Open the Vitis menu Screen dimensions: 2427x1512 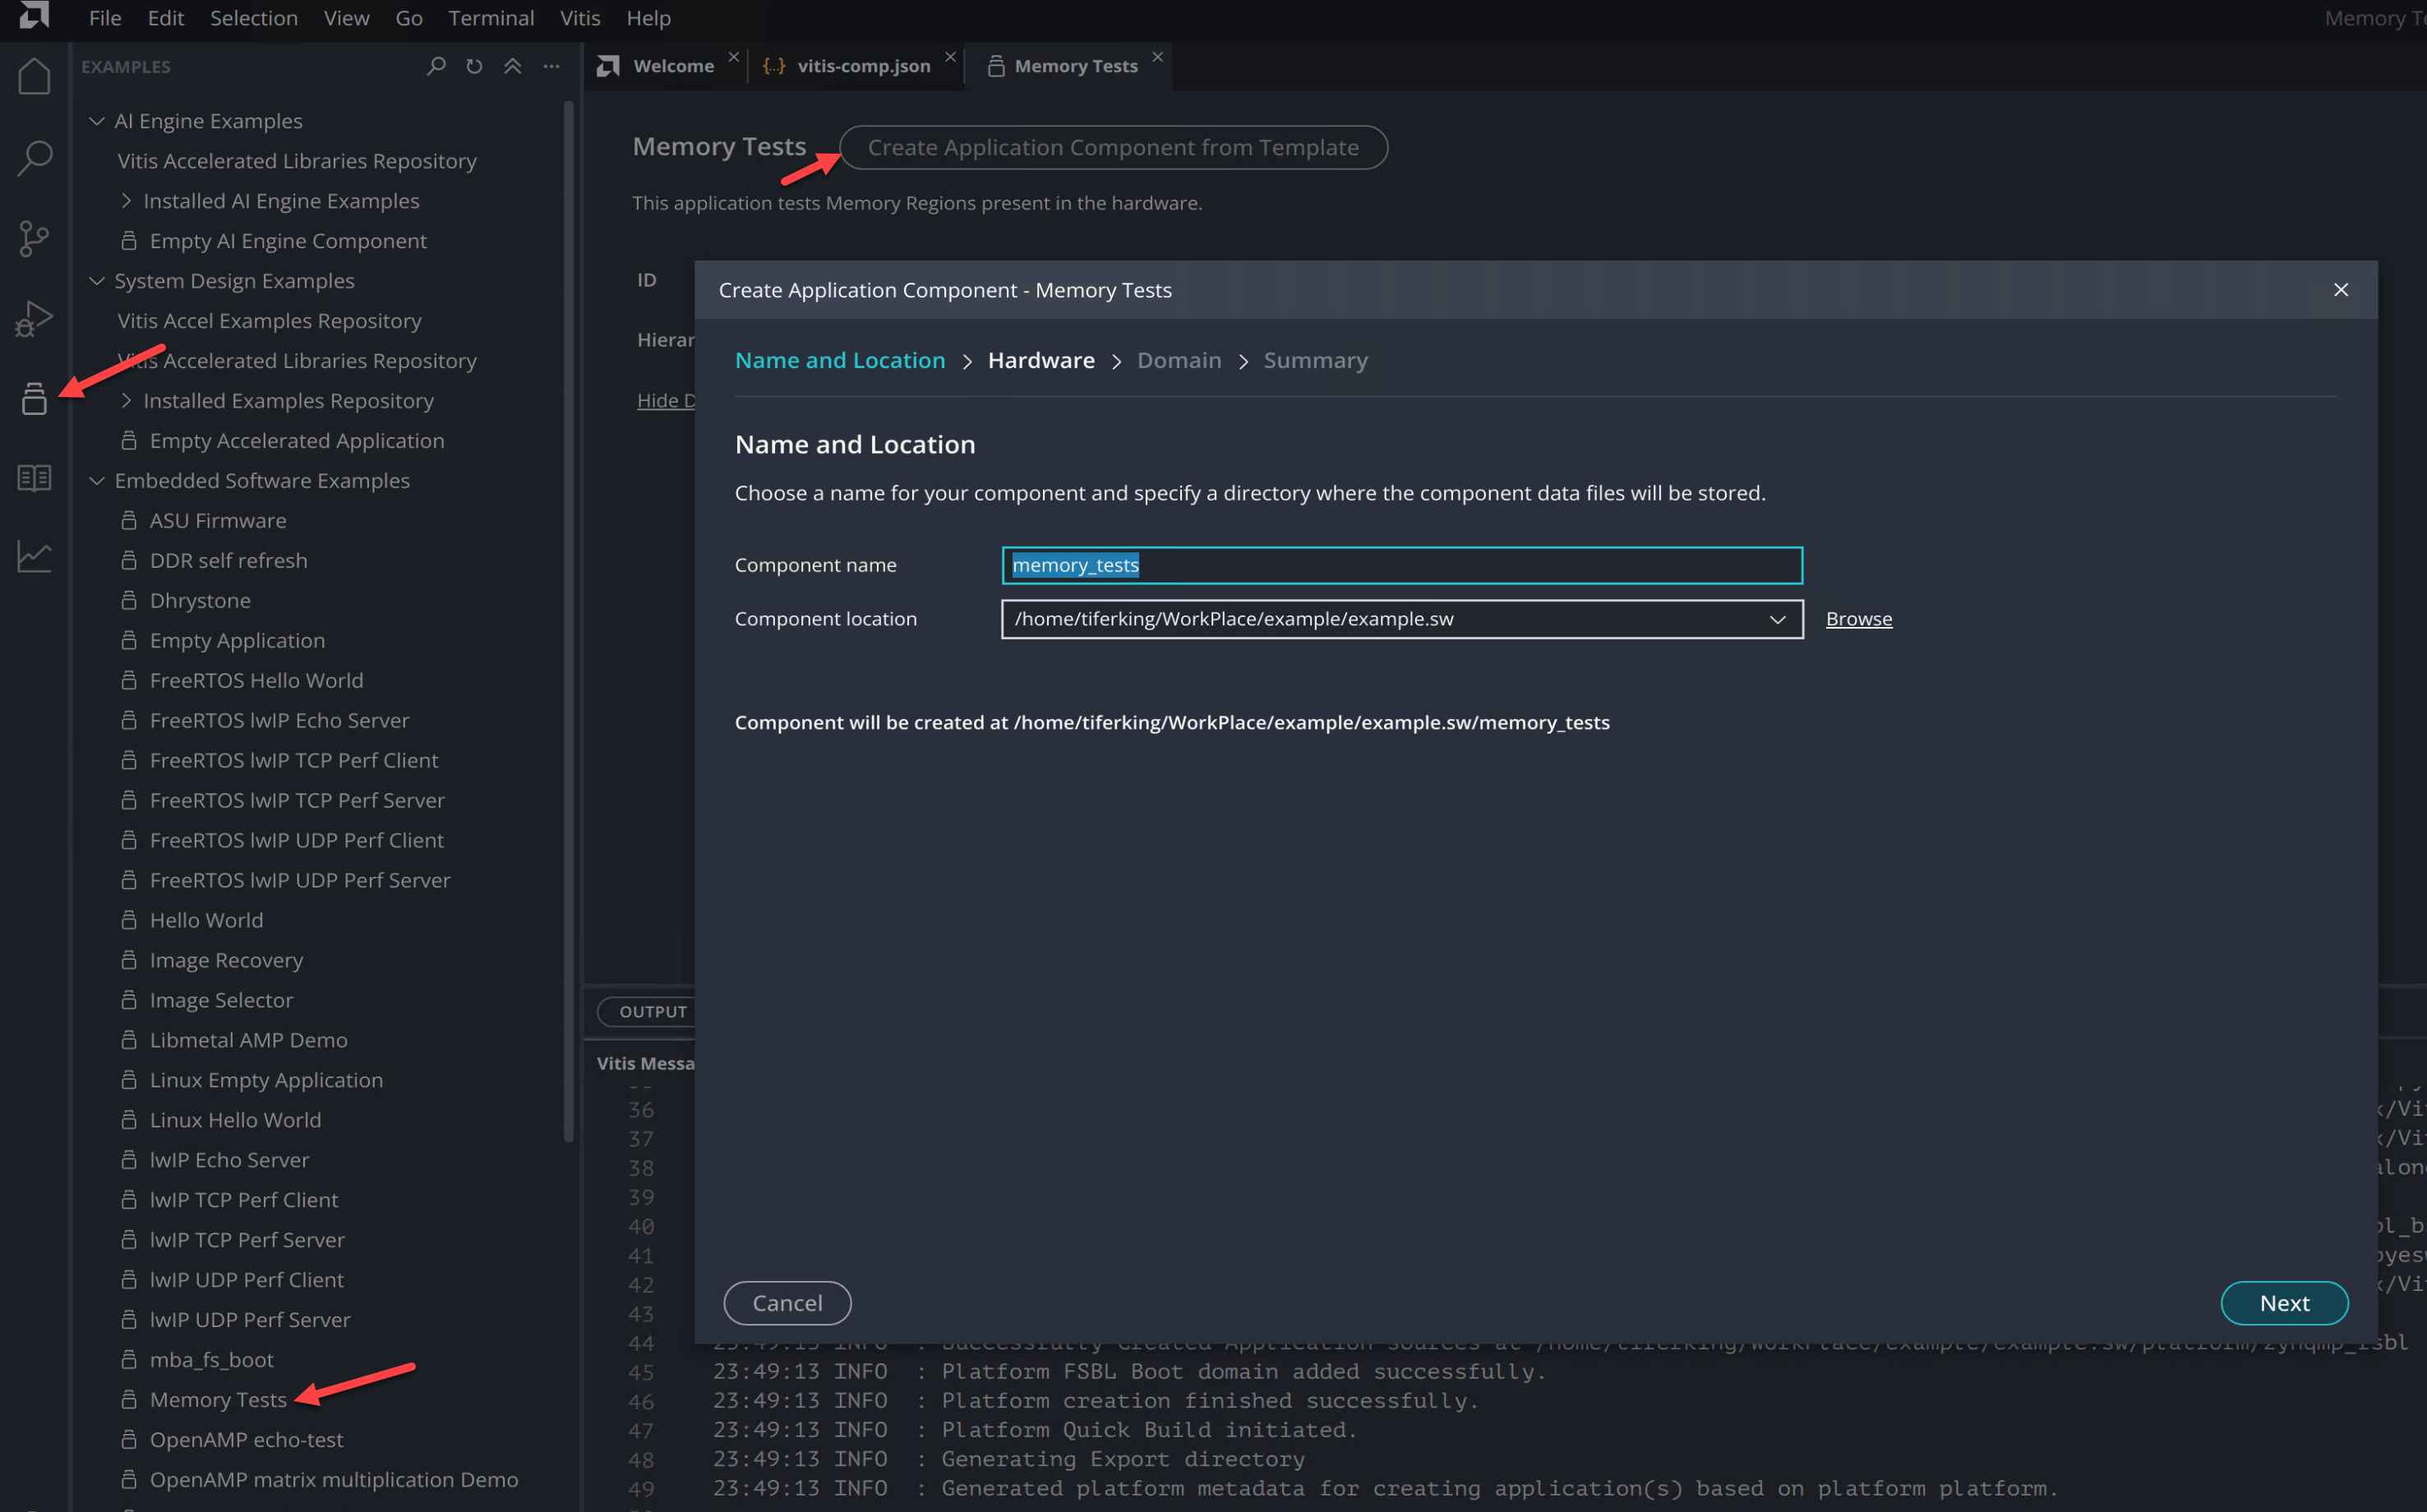click(580, 18)
